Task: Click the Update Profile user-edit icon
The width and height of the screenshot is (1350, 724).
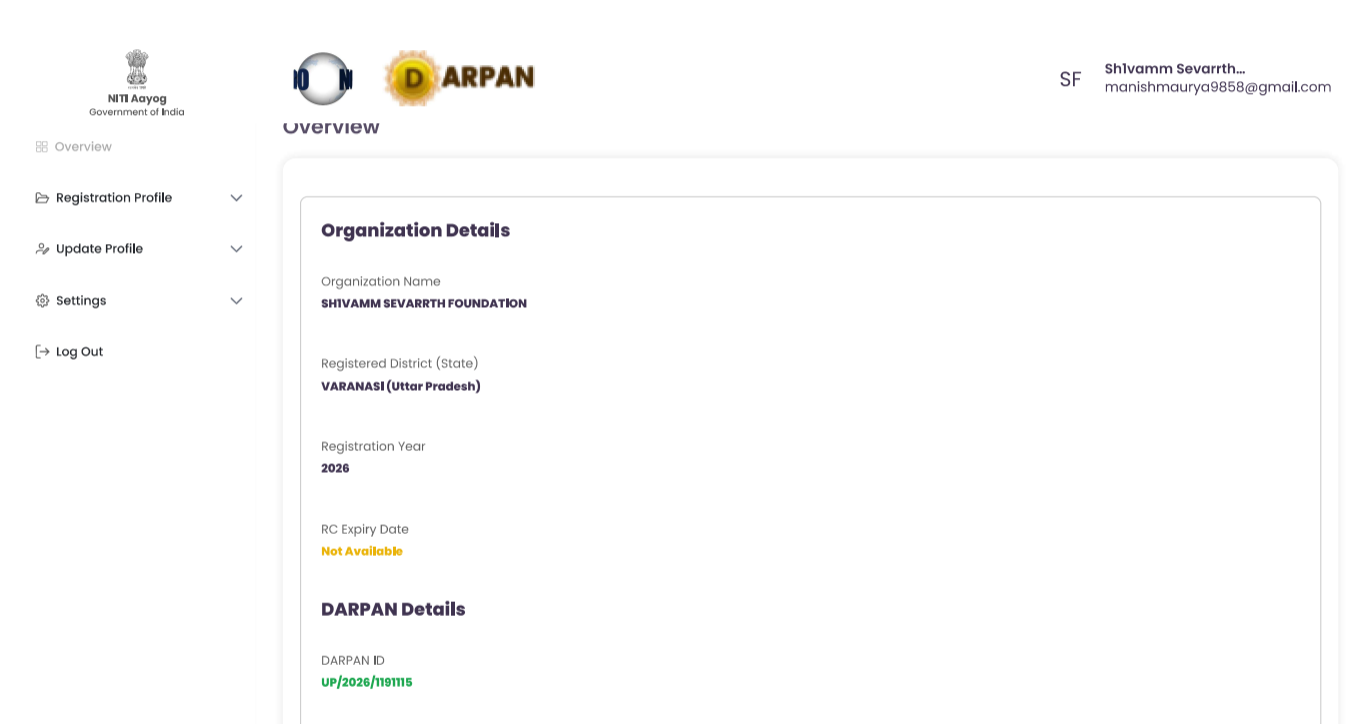Action: [x=42, y=249]
